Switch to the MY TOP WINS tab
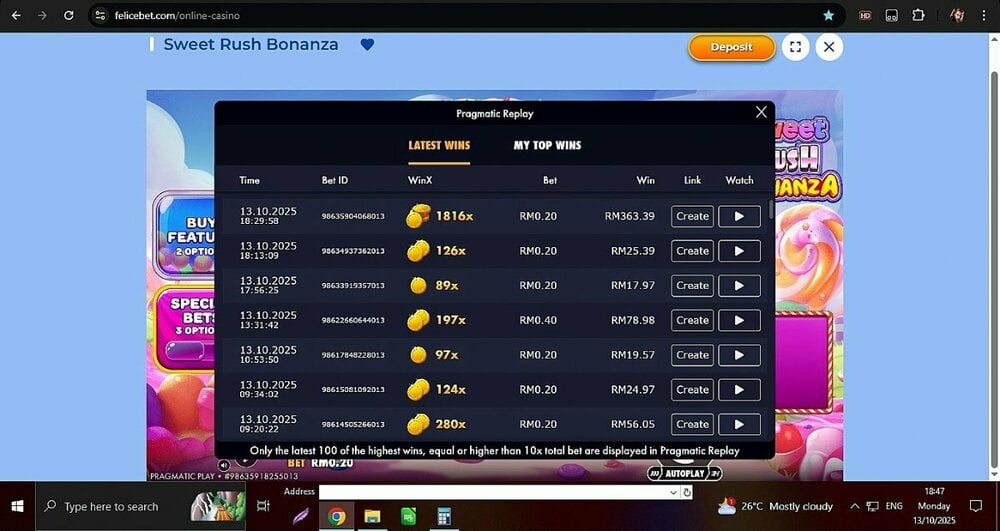This screenshot has width=1000, height=531. (547, 145)
